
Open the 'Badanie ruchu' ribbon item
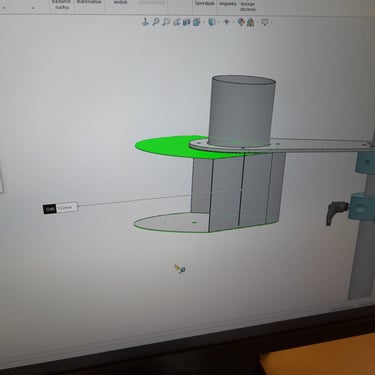(62, 4)
